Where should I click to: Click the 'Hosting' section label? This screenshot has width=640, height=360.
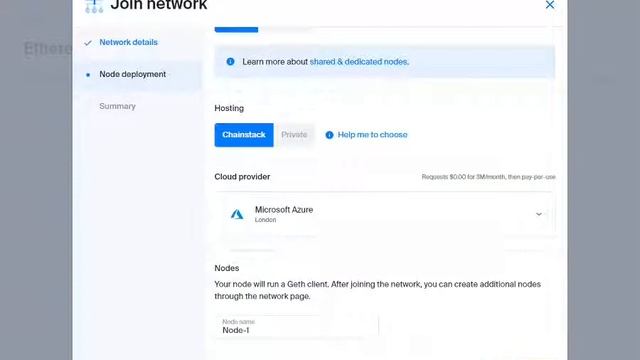229,108
